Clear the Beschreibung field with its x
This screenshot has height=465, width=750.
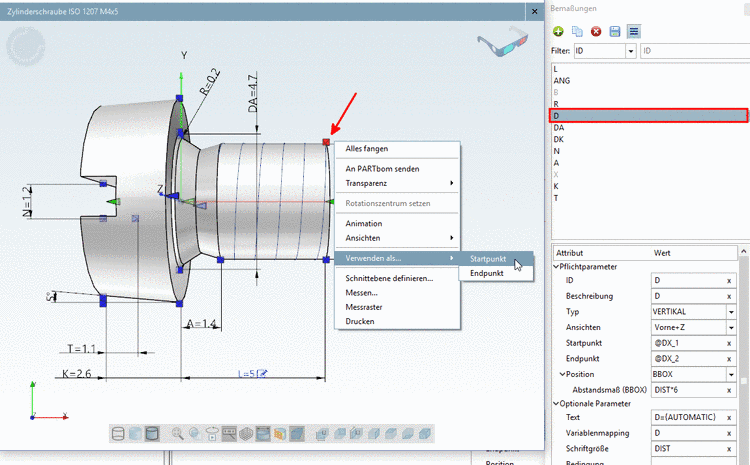(x=729, y=297)
